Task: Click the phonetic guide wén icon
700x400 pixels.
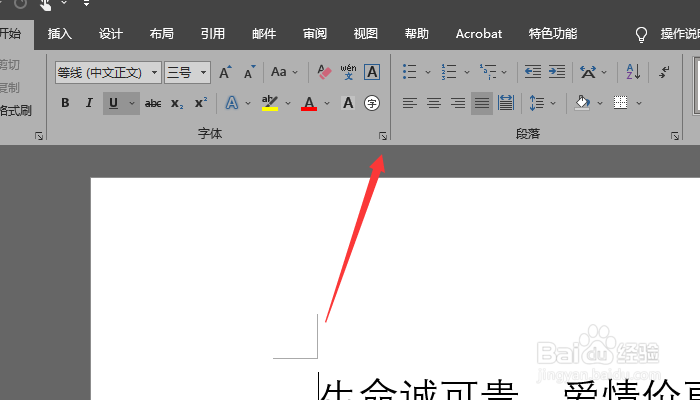Action: pyautogui.click(x=348, y=72)
